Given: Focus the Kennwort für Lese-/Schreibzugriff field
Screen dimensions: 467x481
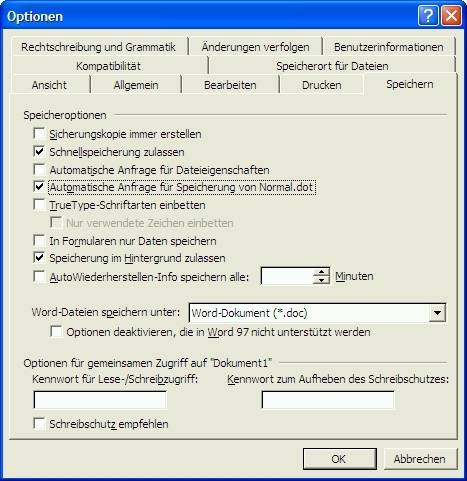Looking at the screenshot, I should pyautogui.click(x=100, y=400).
